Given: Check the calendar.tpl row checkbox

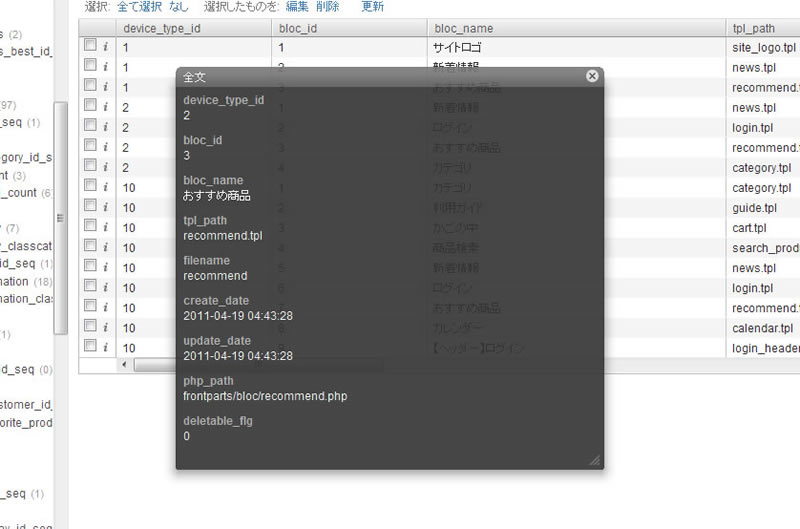Looking at the screenshot, I should tap(90, 326).
